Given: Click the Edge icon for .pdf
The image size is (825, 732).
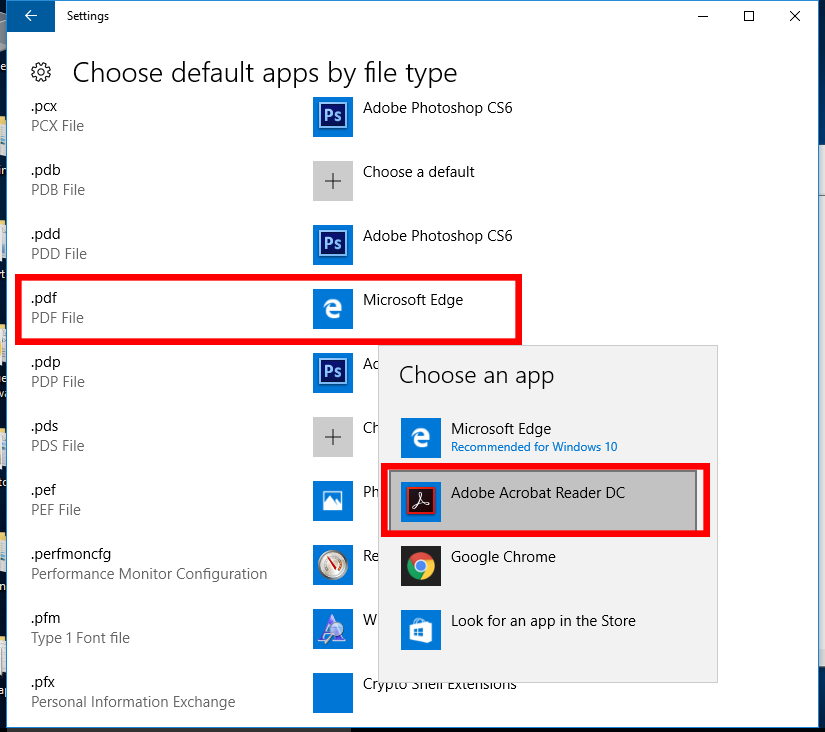Looking at the screenshot, I should pos(333,309).
